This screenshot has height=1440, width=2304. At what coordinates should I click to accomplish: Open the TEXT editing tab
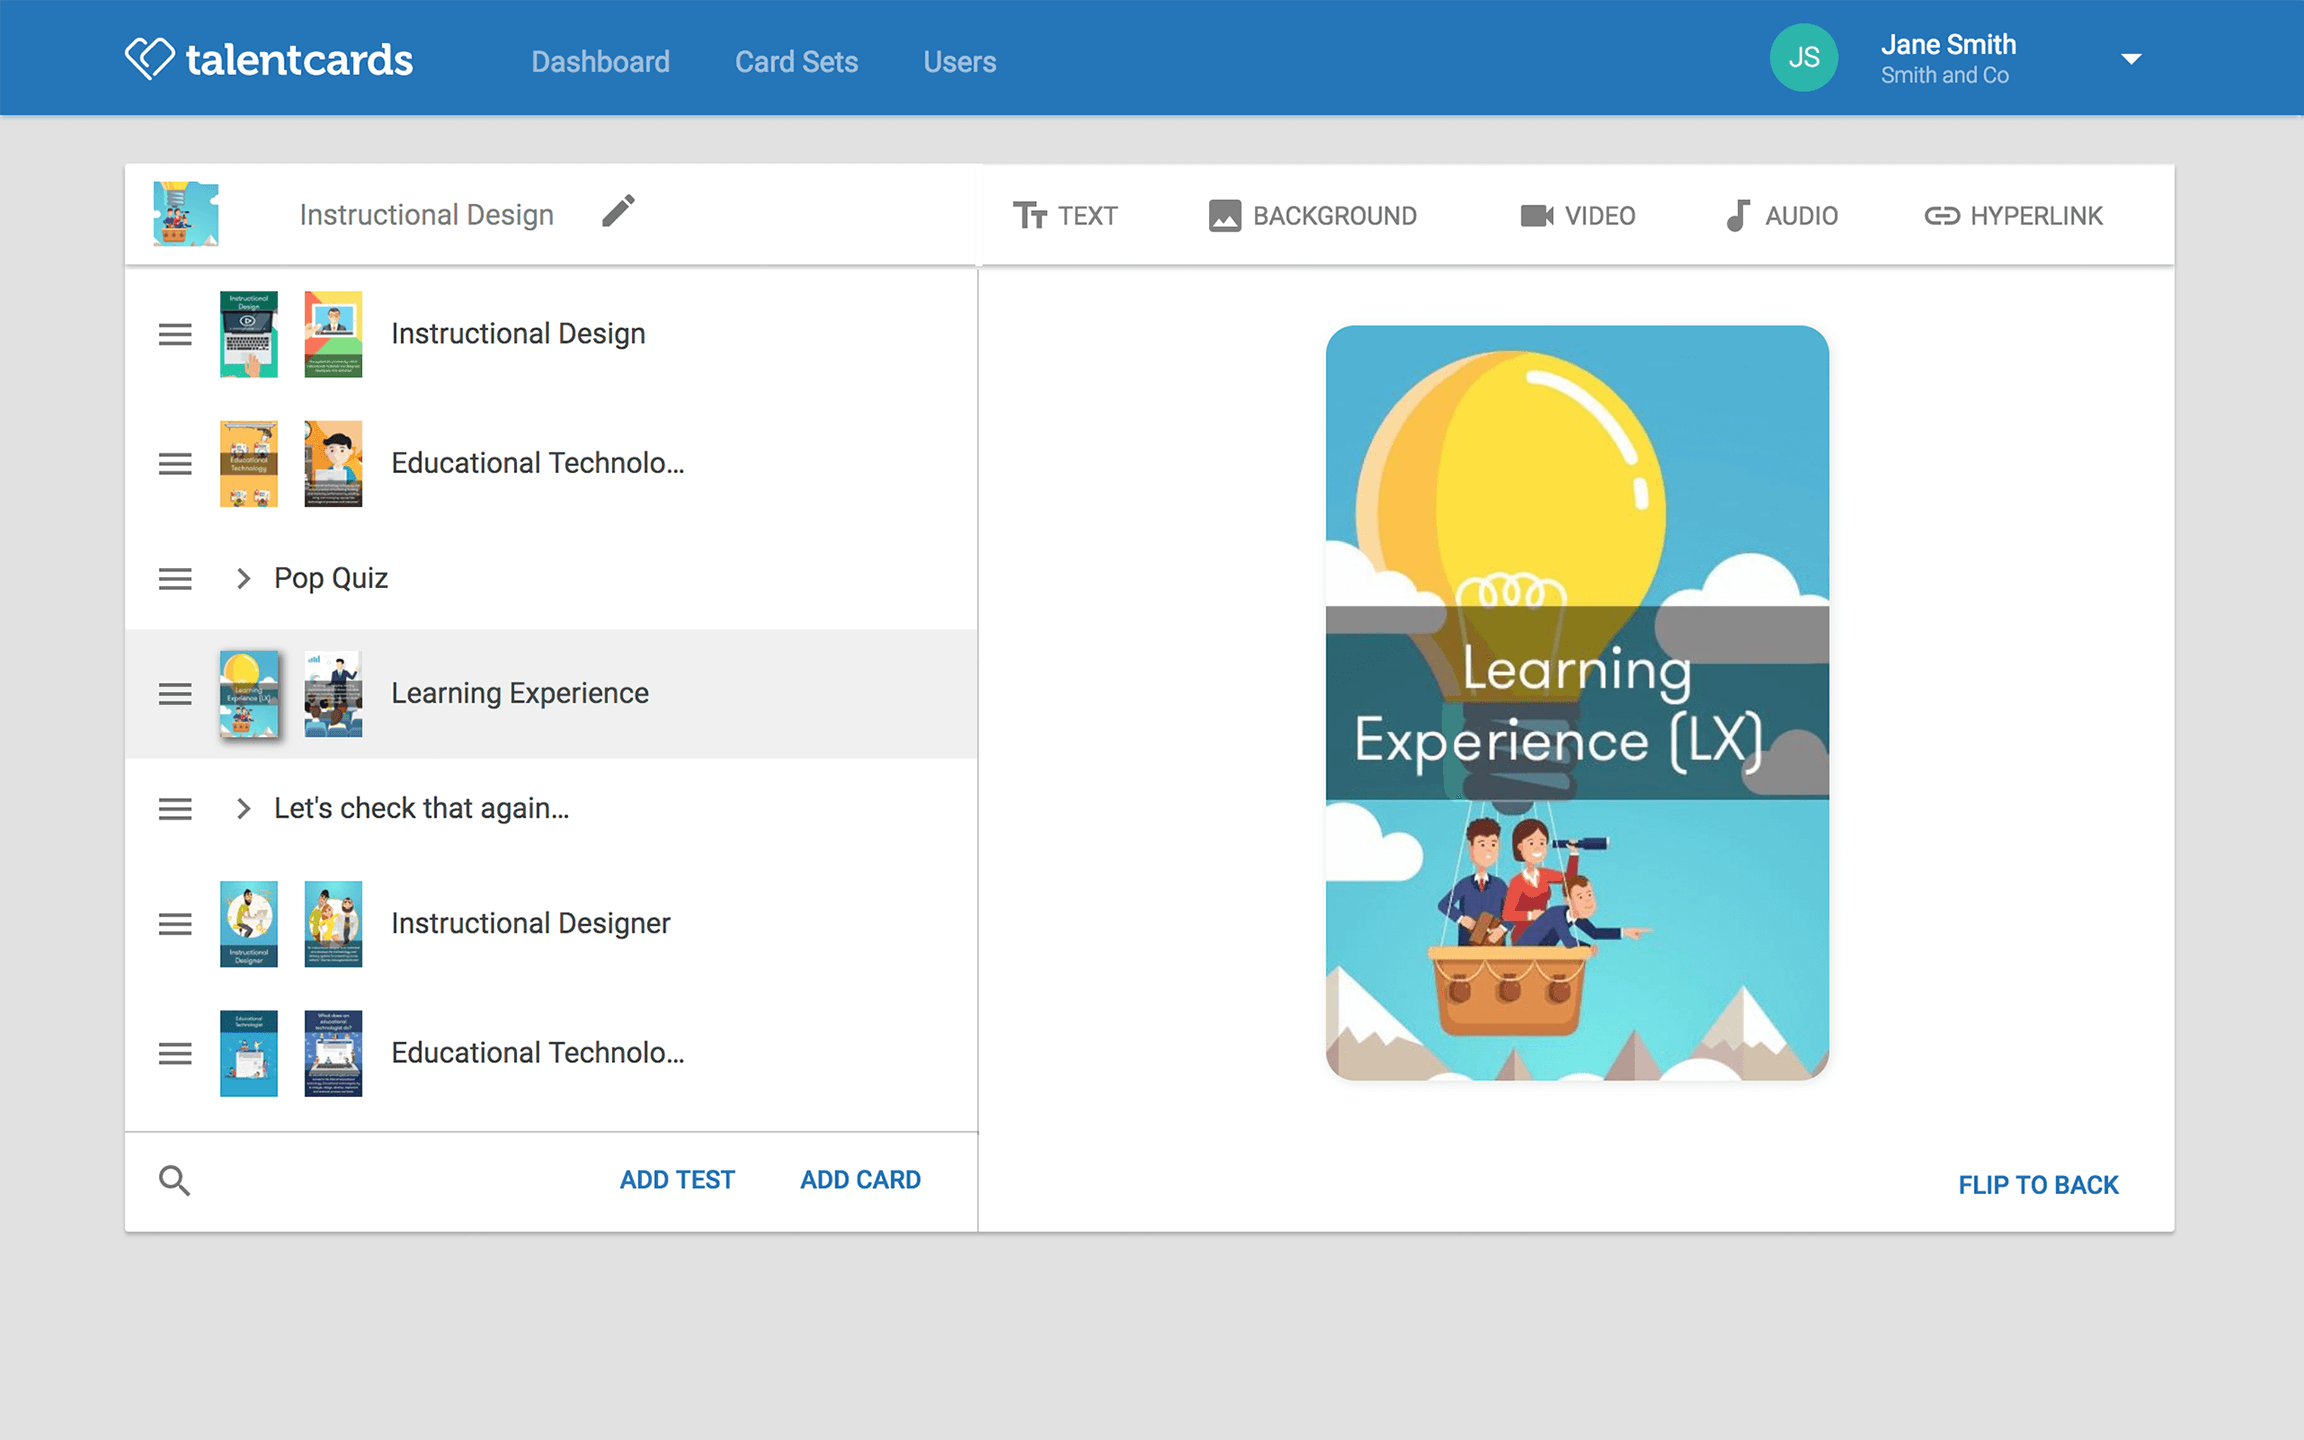click(1065, 216)
